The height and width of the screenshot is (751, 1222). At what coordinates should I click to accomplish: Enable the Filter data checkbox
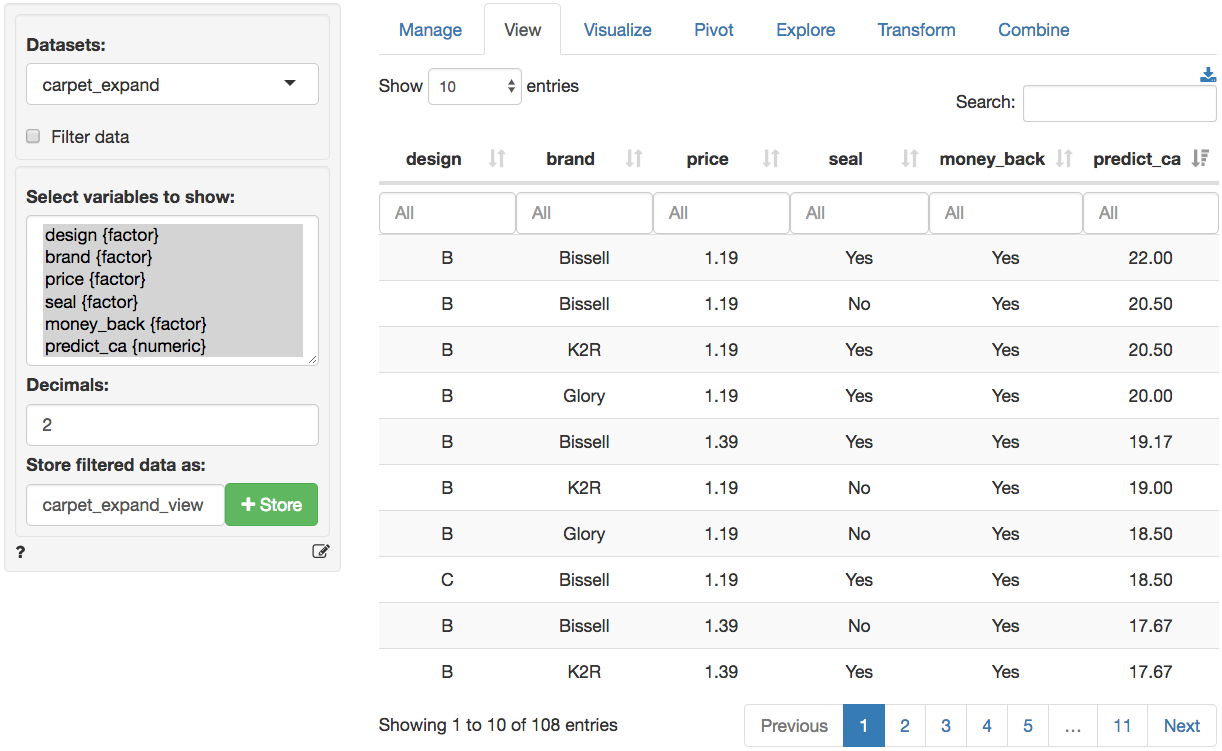tap(33, 137)
